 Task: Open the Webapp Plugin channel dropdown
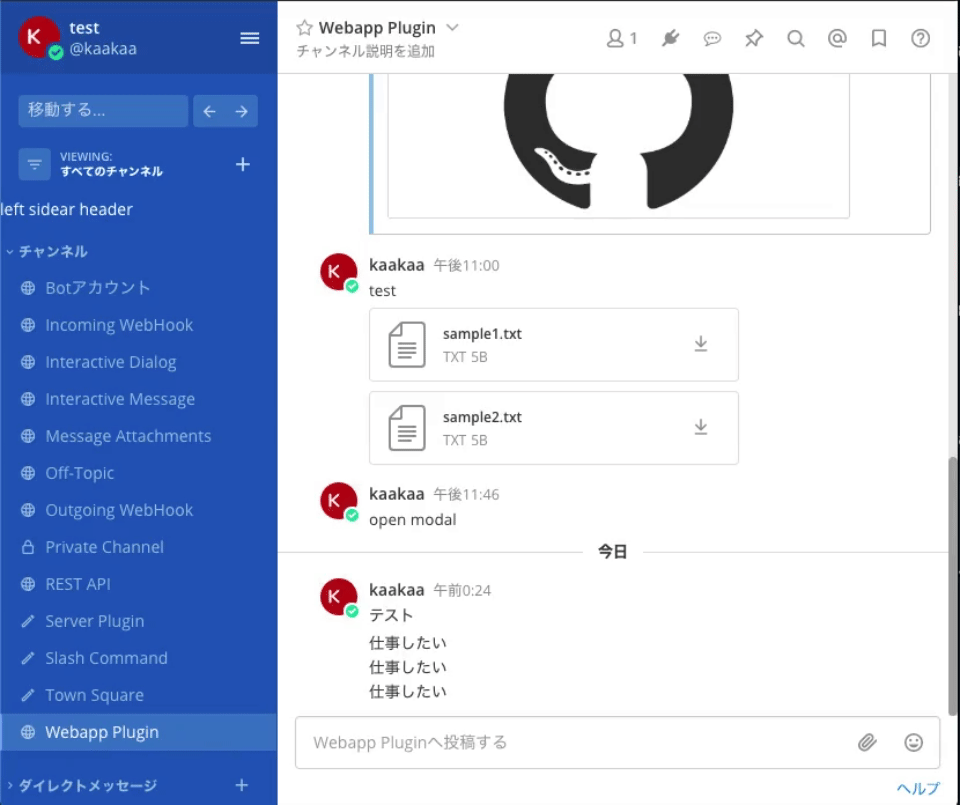point(452,28)
